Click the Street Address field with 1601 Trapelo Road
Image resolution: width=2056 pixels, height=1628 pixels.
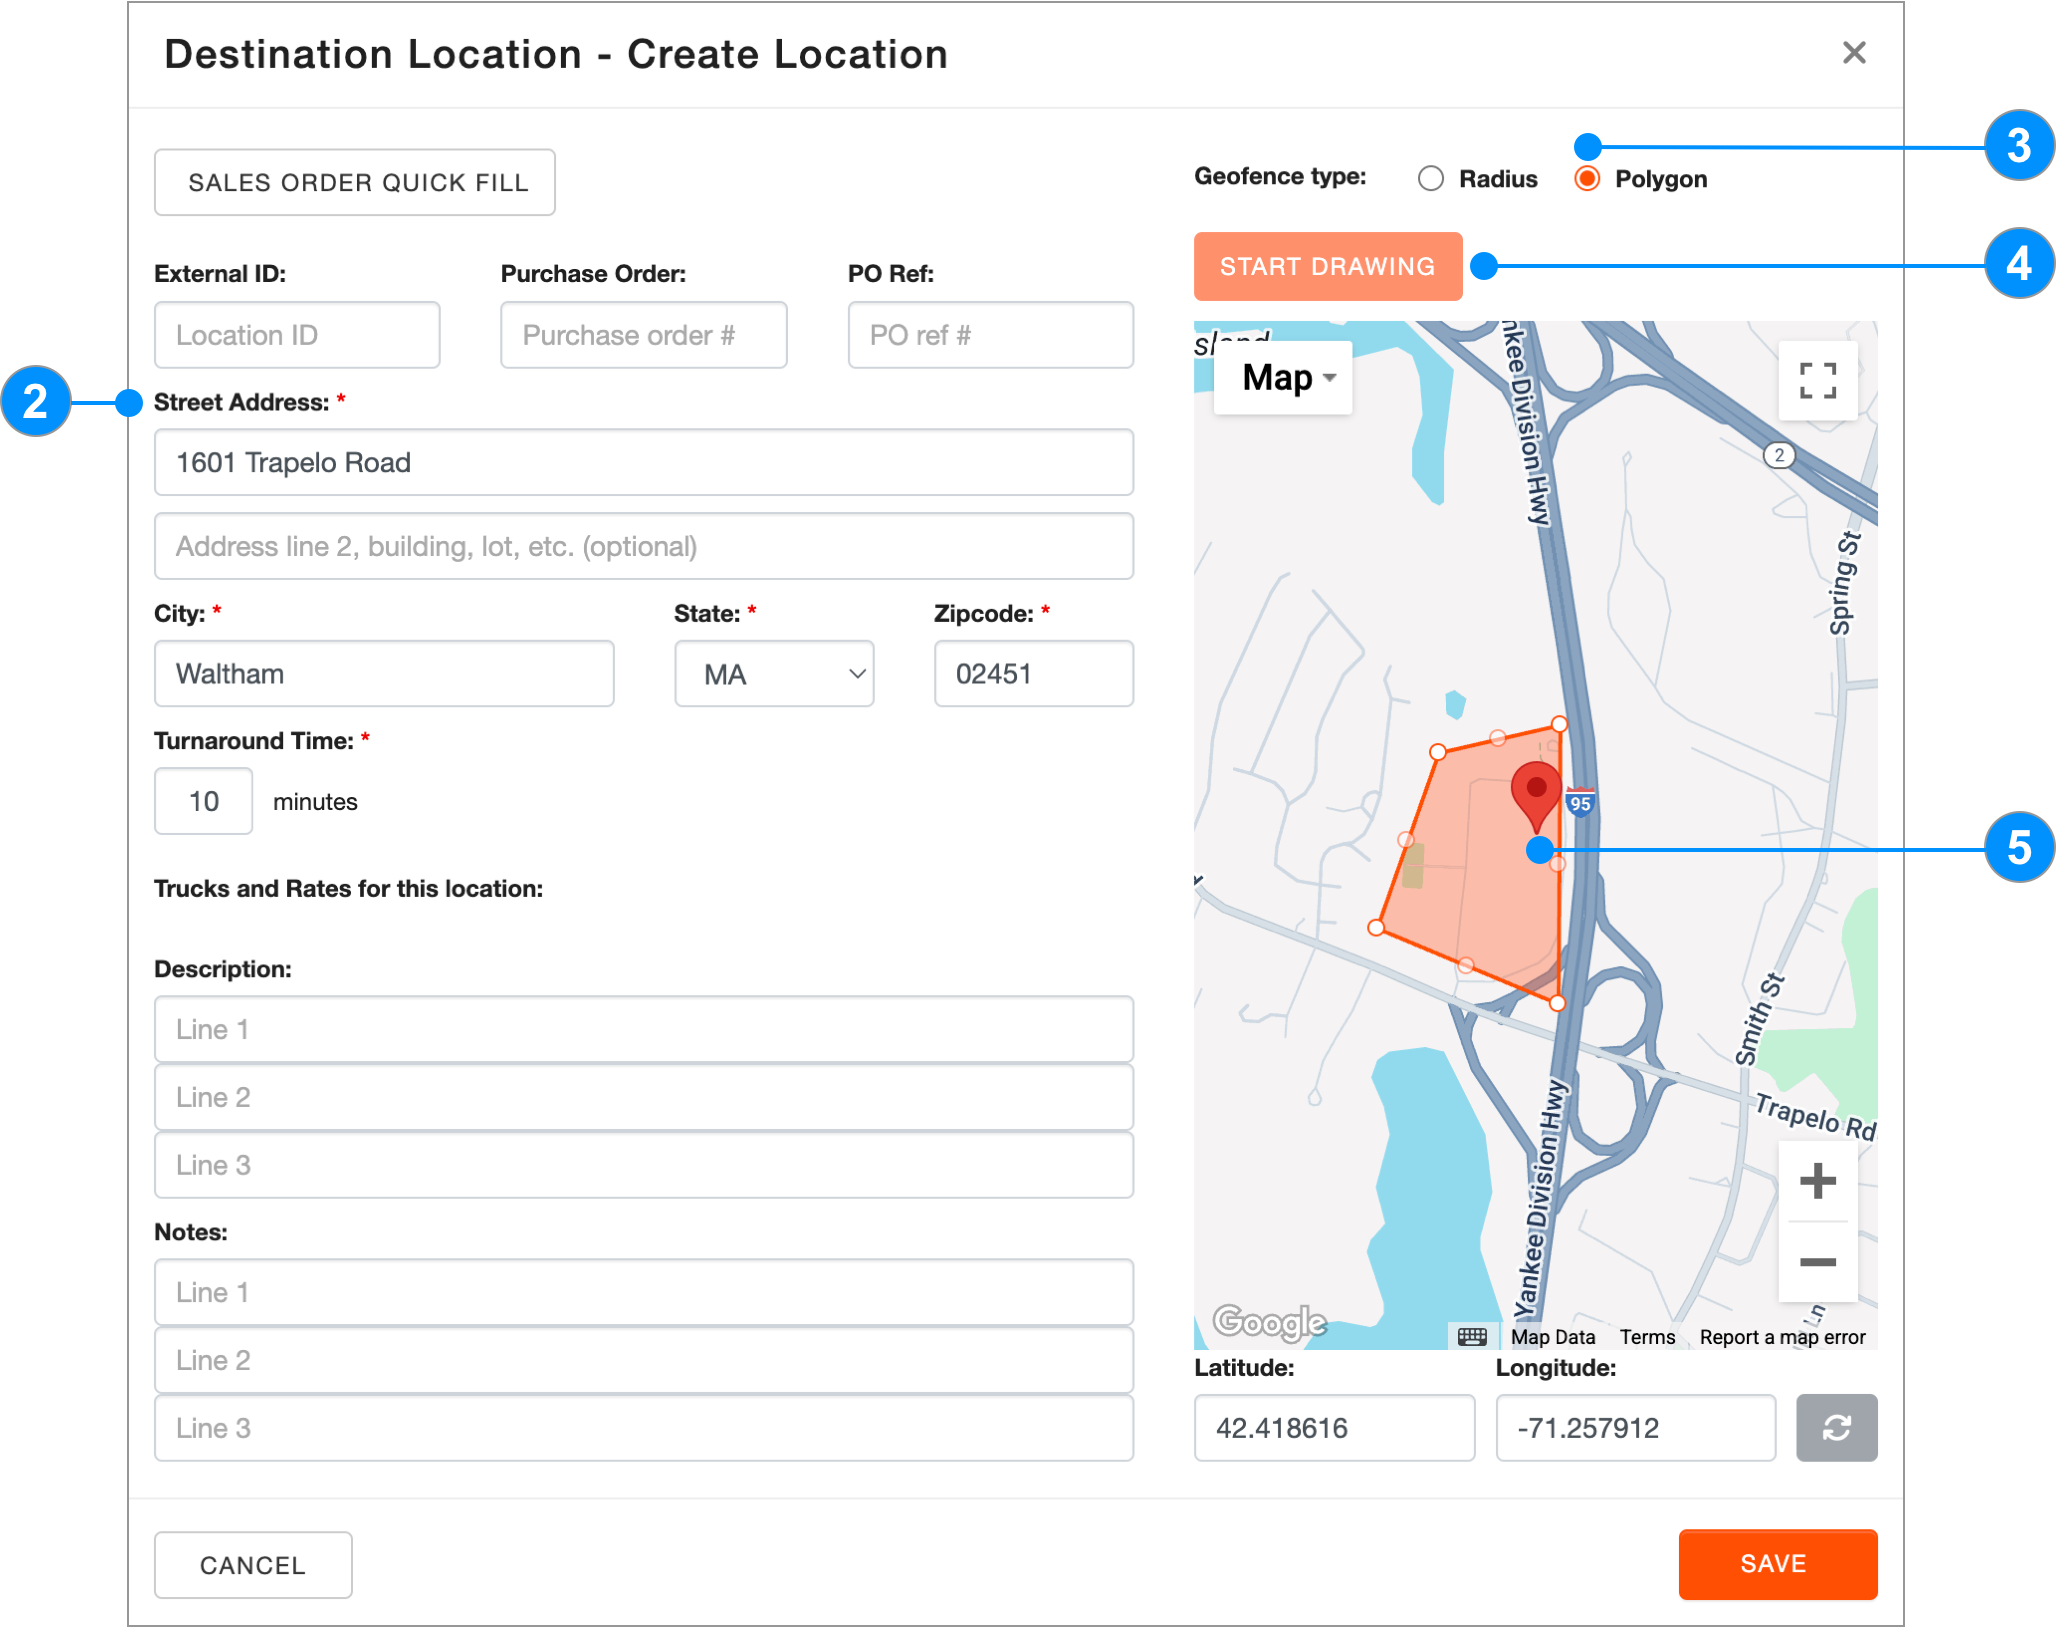pos(644,462)
